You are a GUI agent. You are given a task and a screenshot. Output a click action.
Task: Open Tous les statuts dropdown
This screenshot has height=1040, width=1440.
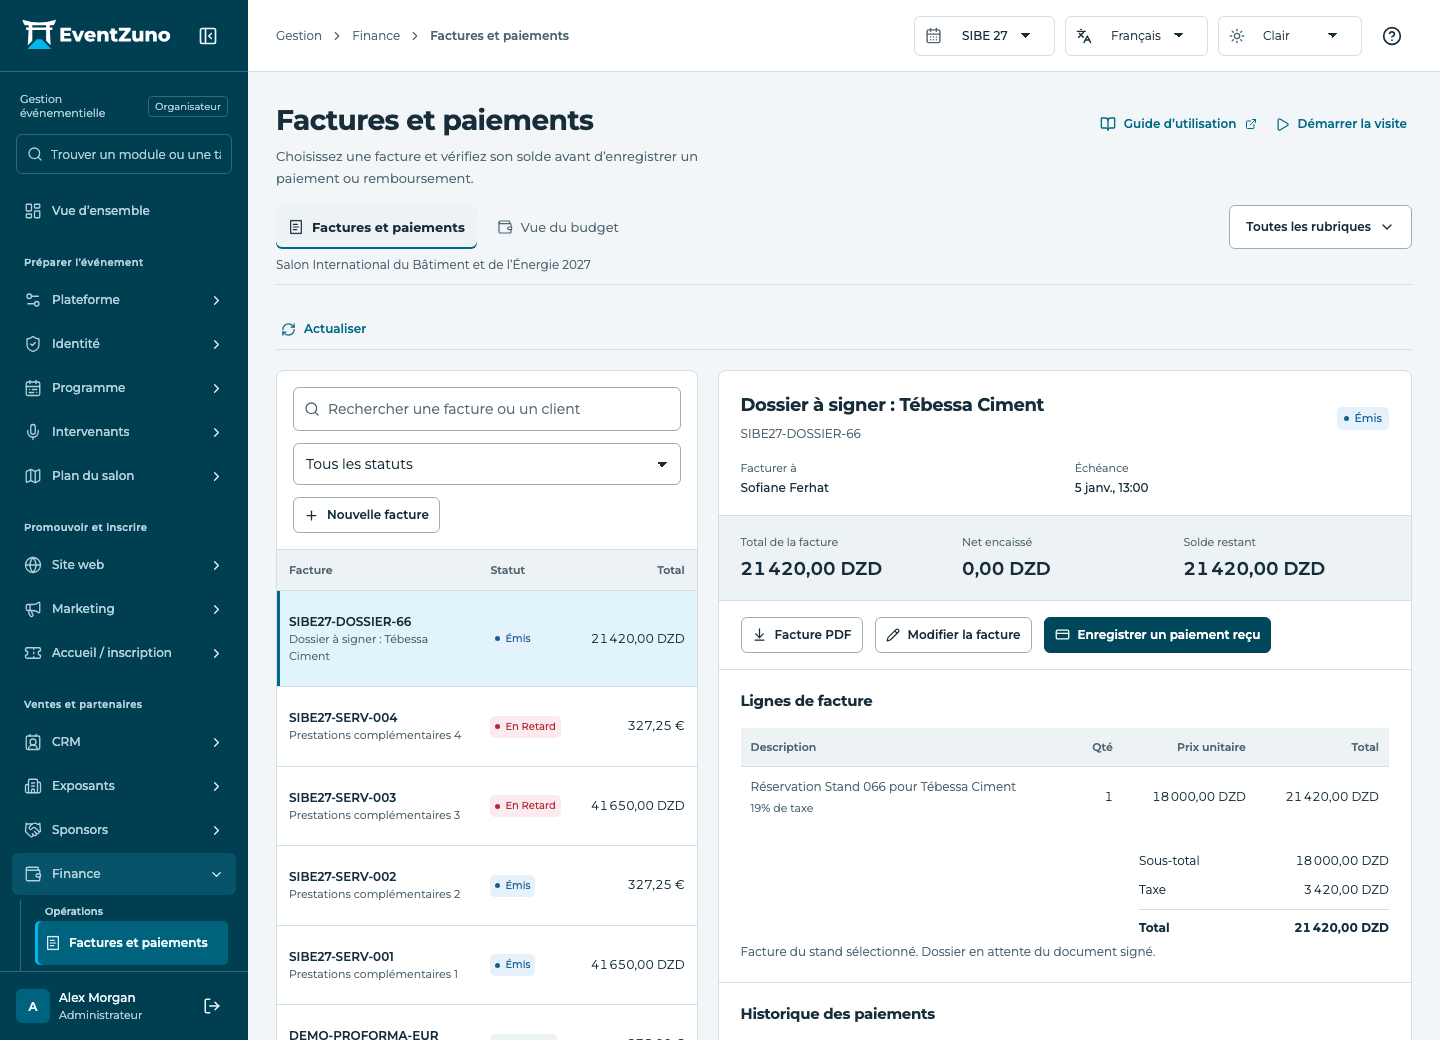[x=487, y=464]
